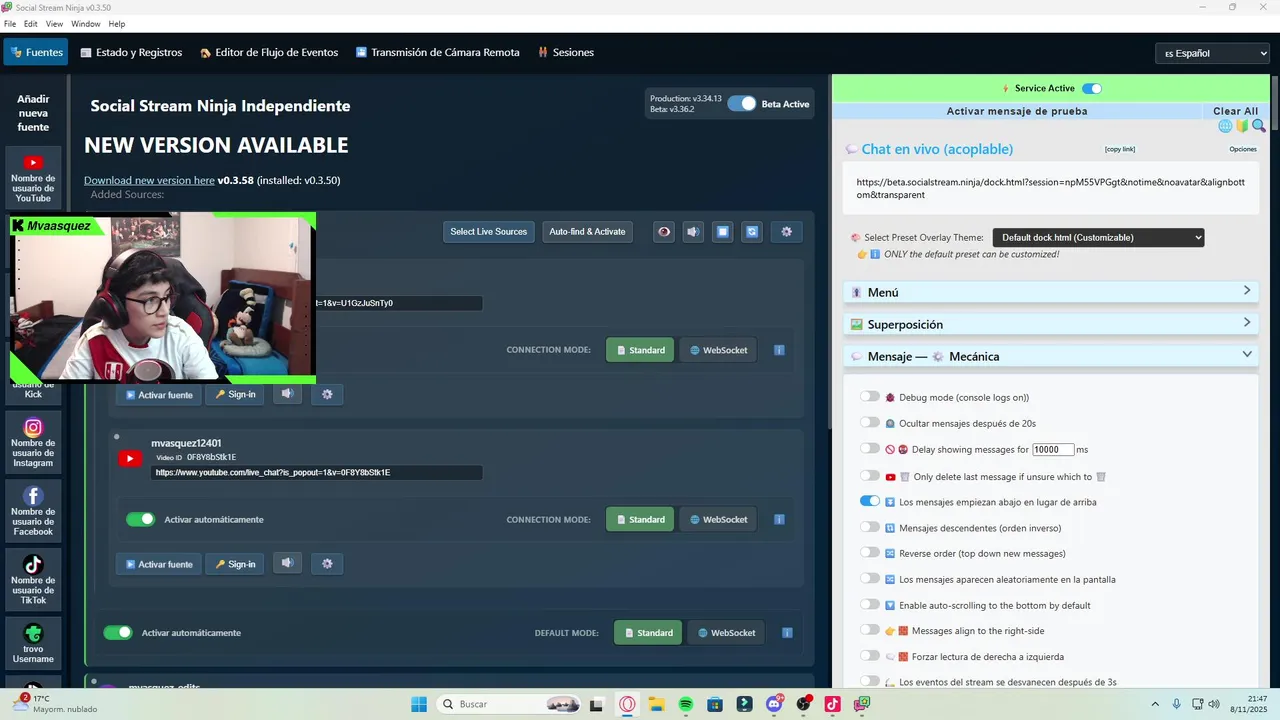Add a Facebook username source
1280x720 pixels.
33,510
